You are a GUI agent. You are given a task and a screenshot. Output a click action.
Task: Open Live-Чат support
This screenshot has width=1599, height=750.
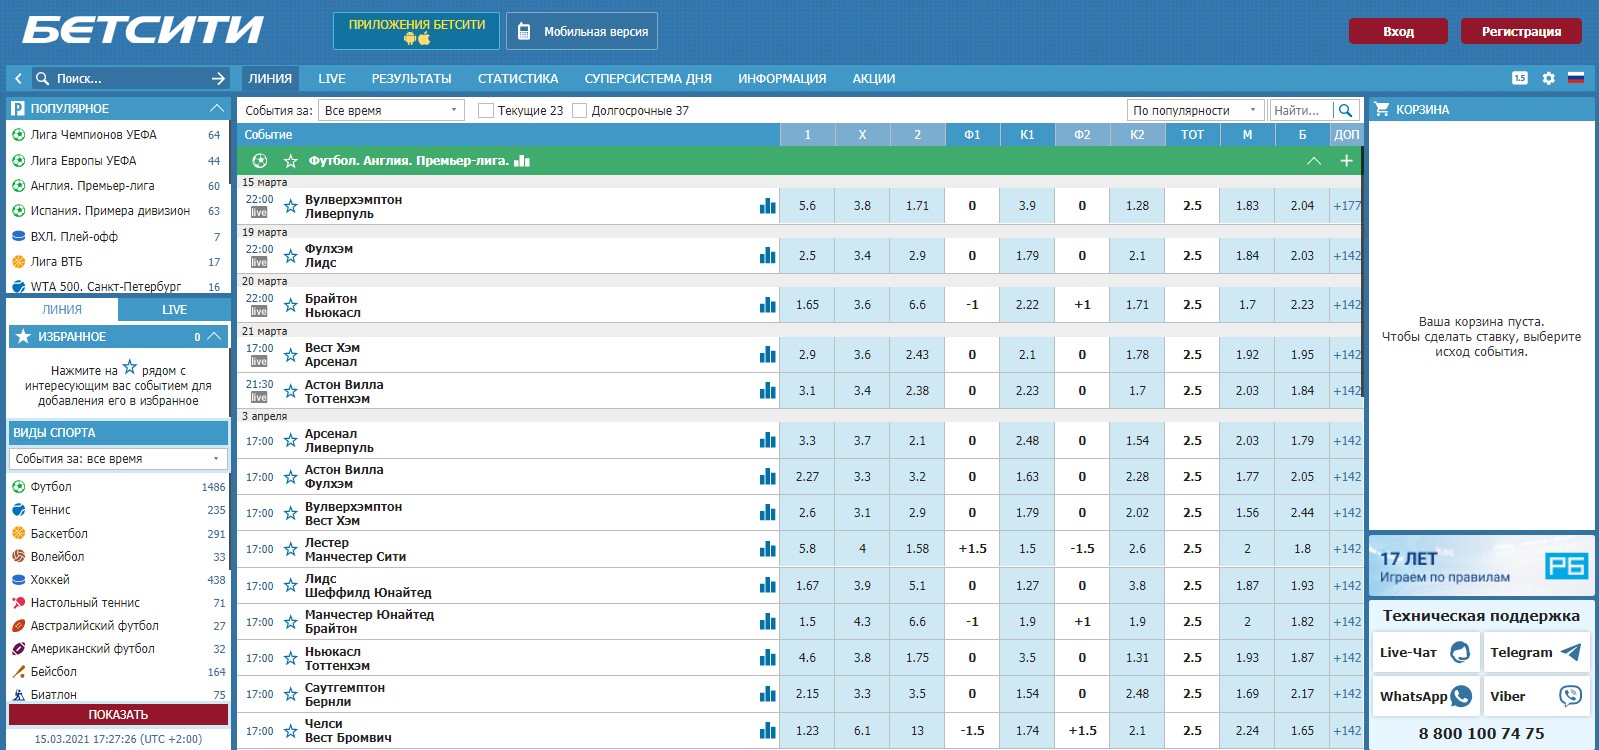click(x=1424, y=652)
